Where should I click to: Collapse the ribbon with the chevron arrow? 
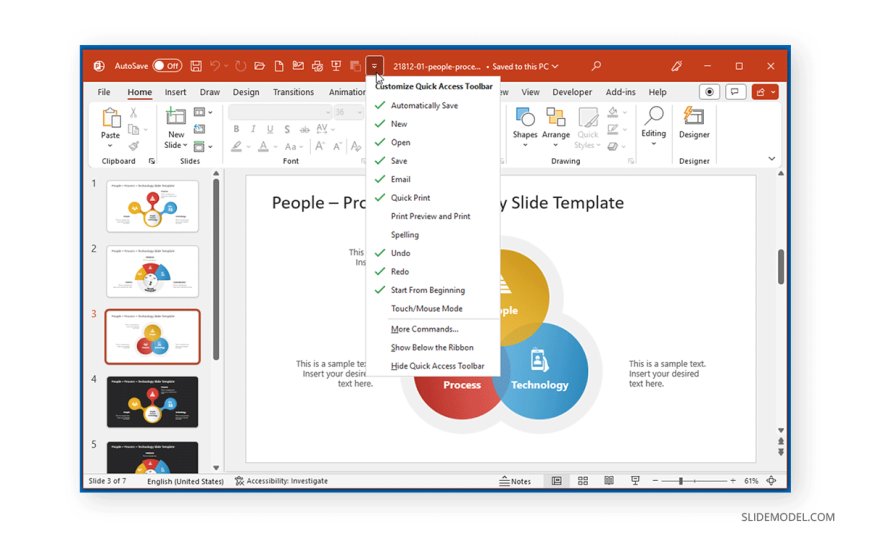(x=771, y=159)
